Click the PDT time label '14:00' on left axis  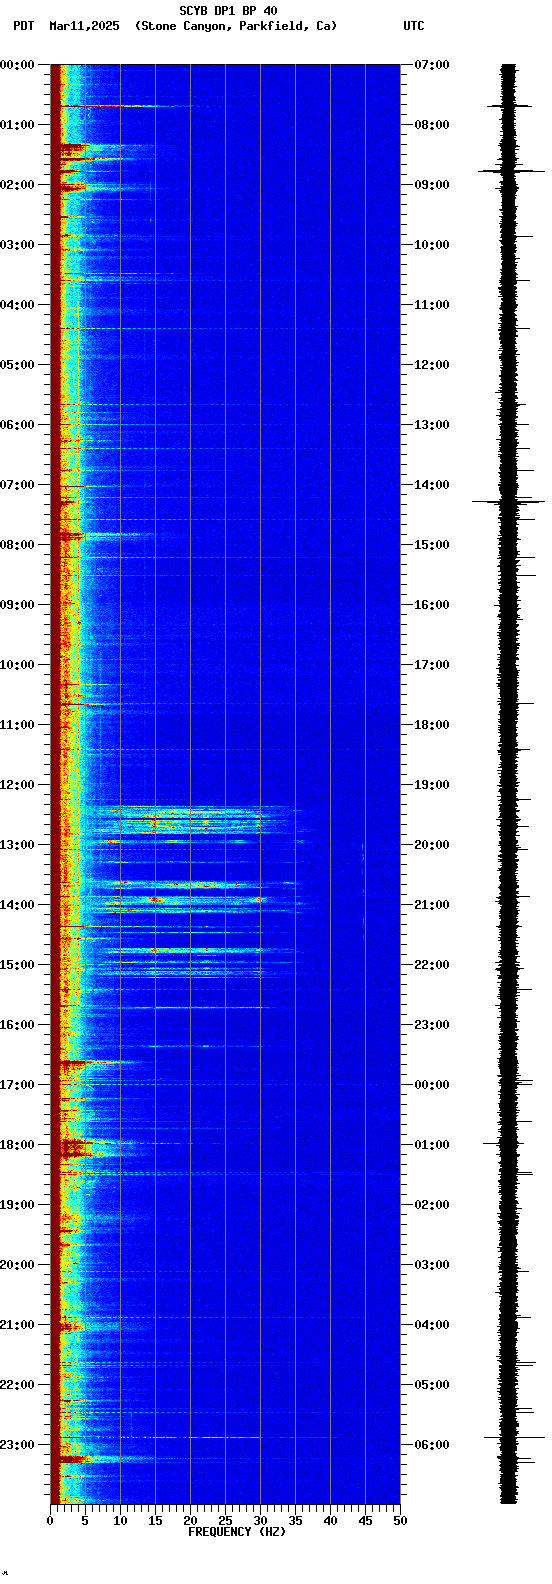point(17,905)
